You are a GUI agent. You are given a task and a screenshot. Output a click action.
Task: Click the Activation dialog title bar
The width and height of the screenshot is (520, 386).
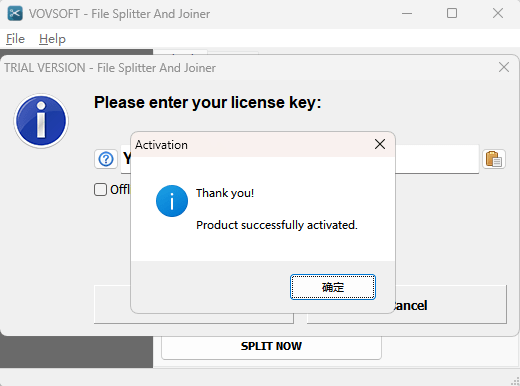[252, 145]
